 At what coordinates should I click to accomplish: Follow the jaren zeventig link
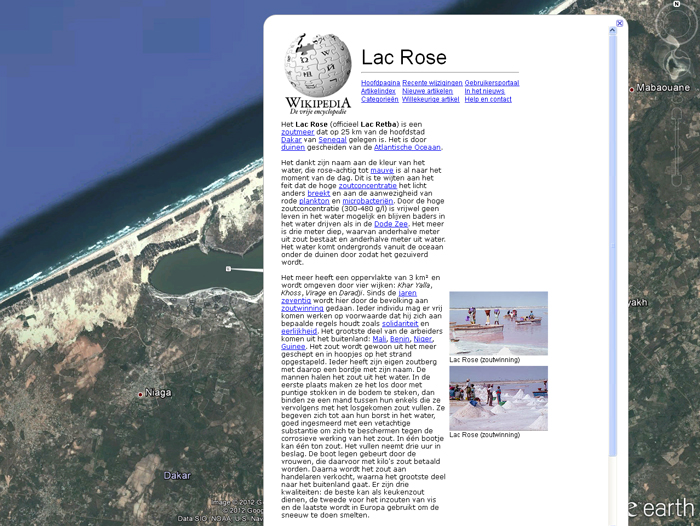pyautogui.click(x=407, y=293)
